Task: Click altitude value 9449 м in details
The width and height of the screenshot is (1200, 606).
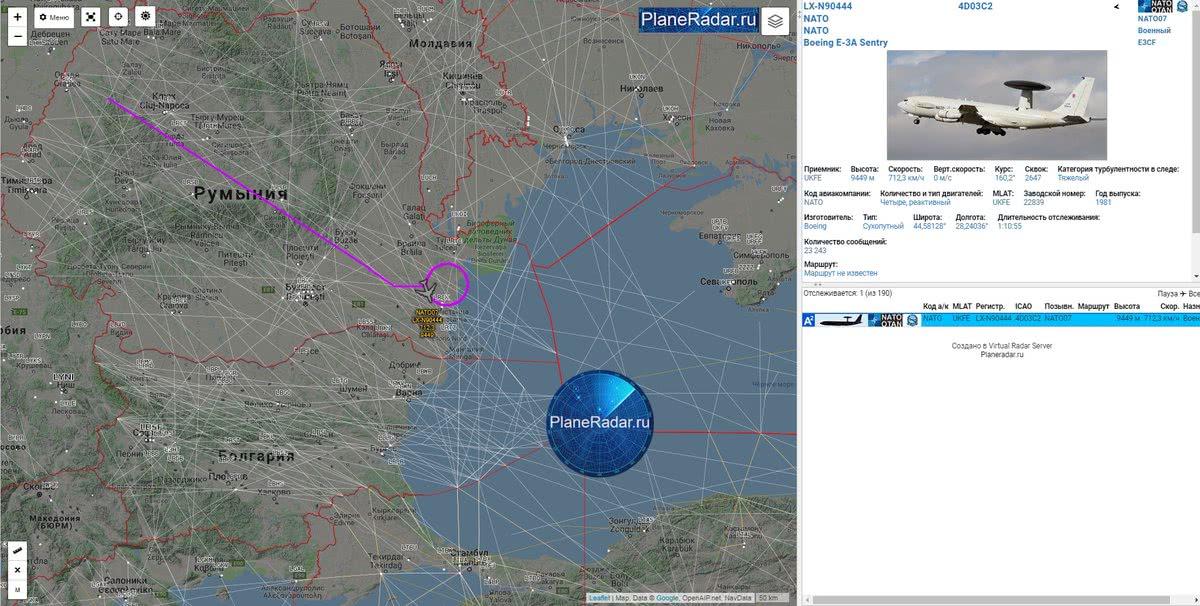Action: point(864,178)
